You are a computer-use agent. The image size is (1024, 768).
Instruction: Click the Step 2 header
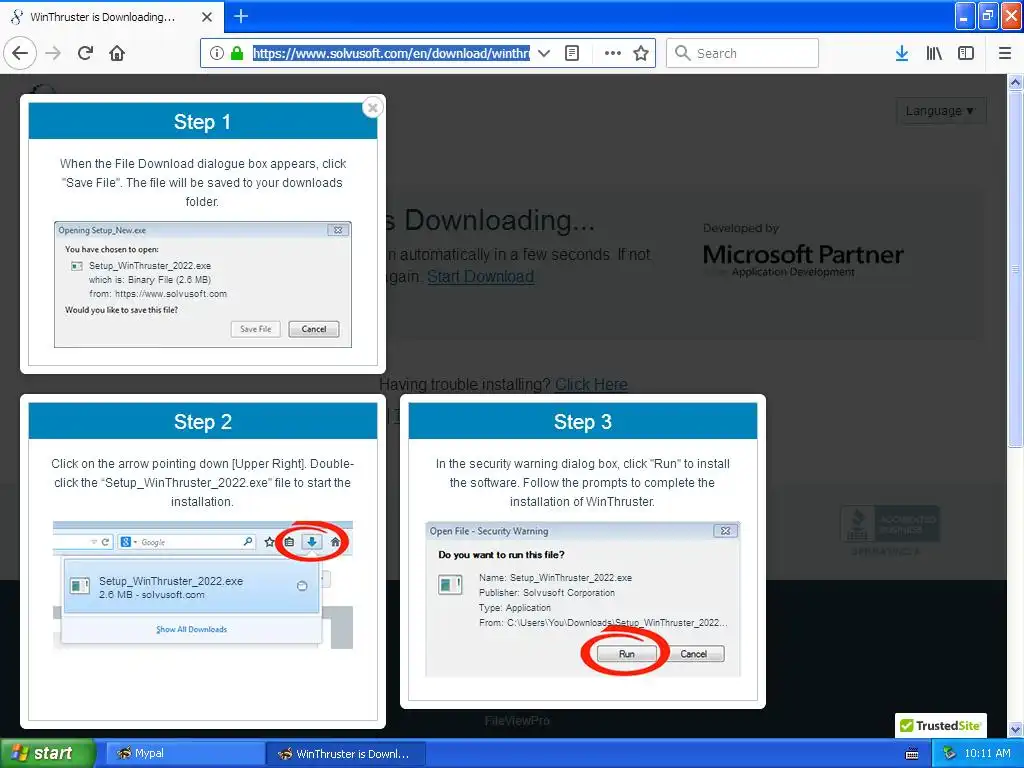[202, 422]
